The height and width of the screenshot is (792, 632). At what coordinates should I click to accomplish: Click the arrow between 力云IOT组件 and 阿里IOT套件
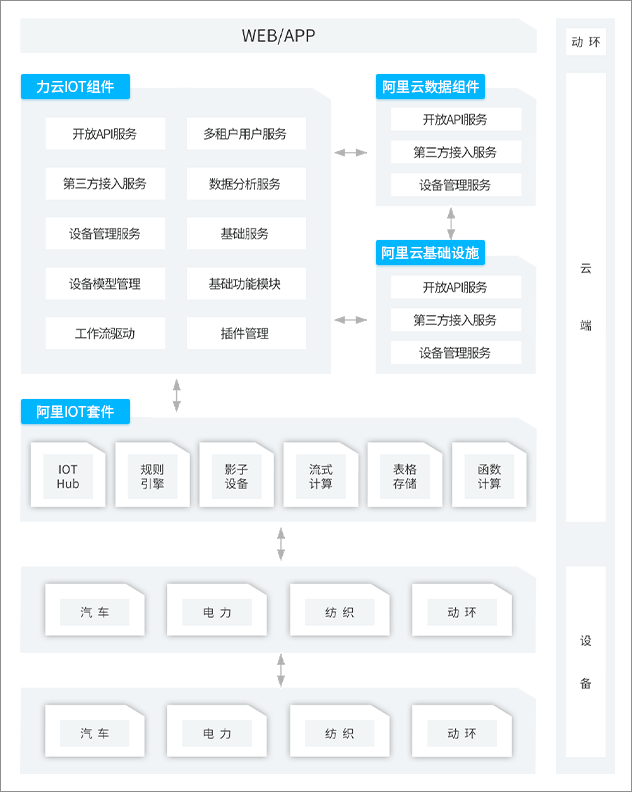click(x=177, y=394)
